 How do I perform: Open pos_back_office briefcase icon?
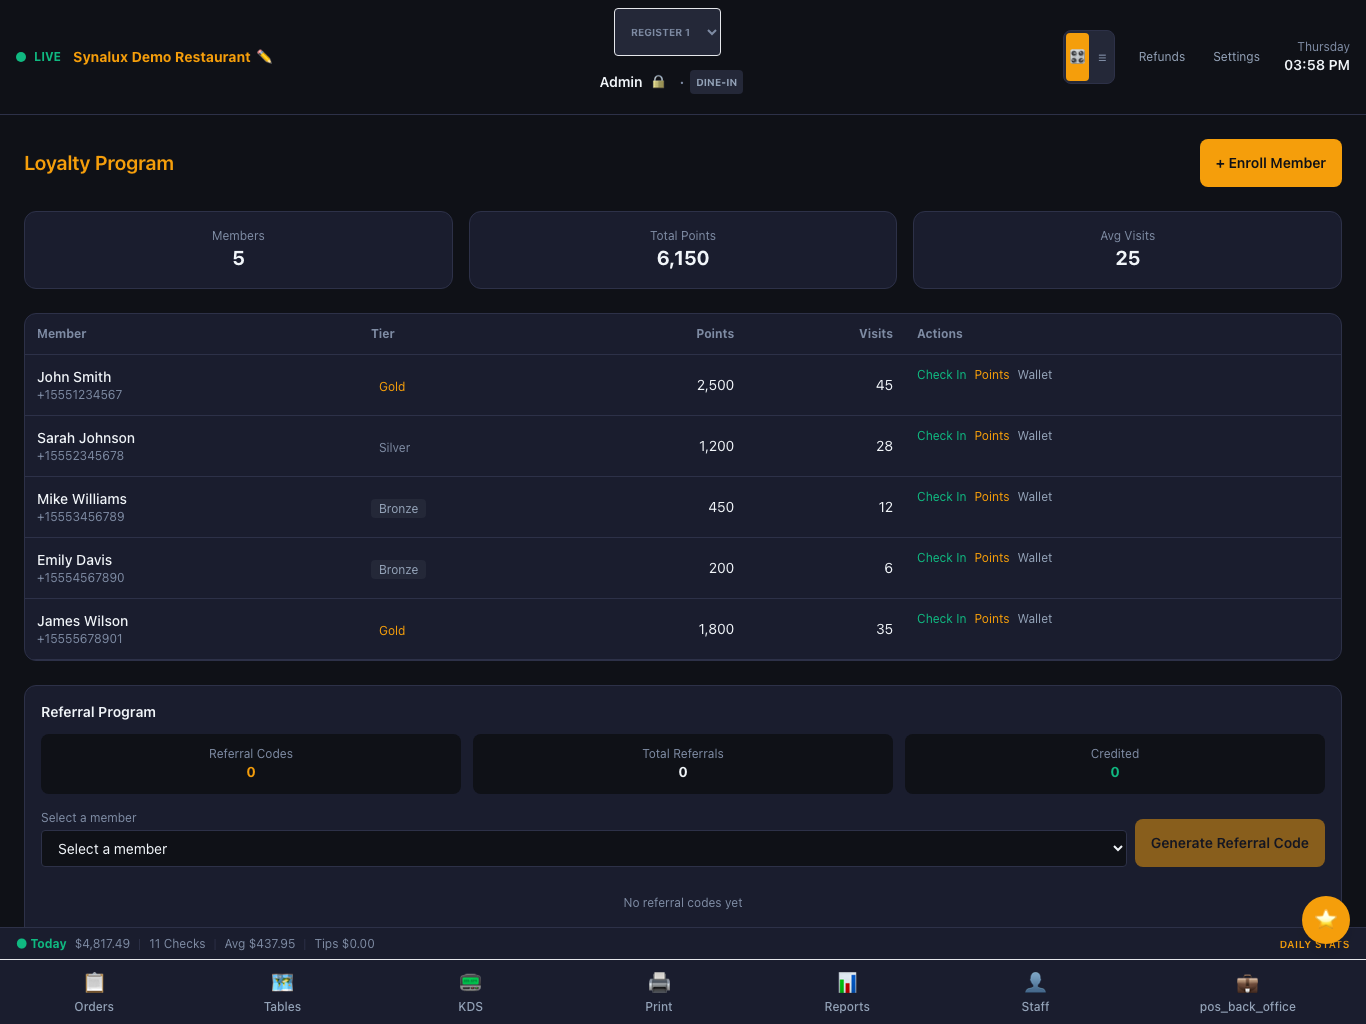1248,982
